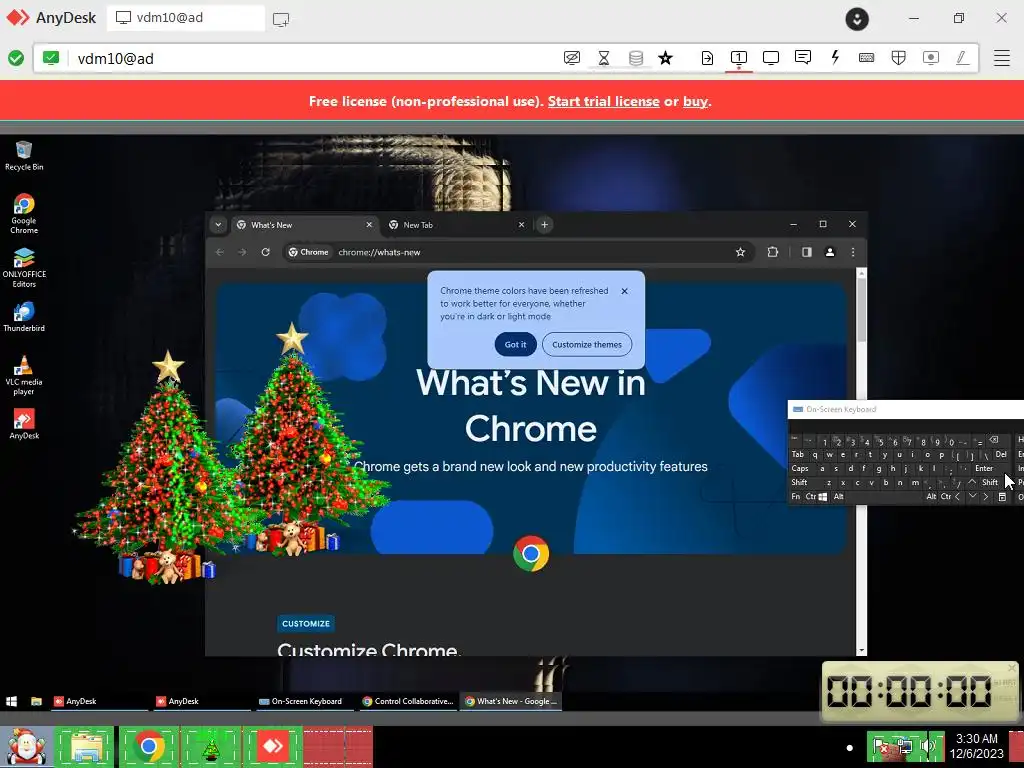Image resolution: width=1024 pixels, height=768 pixels.
Task: Click the Chrome scrollbar down arrow
Action: [861, 650]
